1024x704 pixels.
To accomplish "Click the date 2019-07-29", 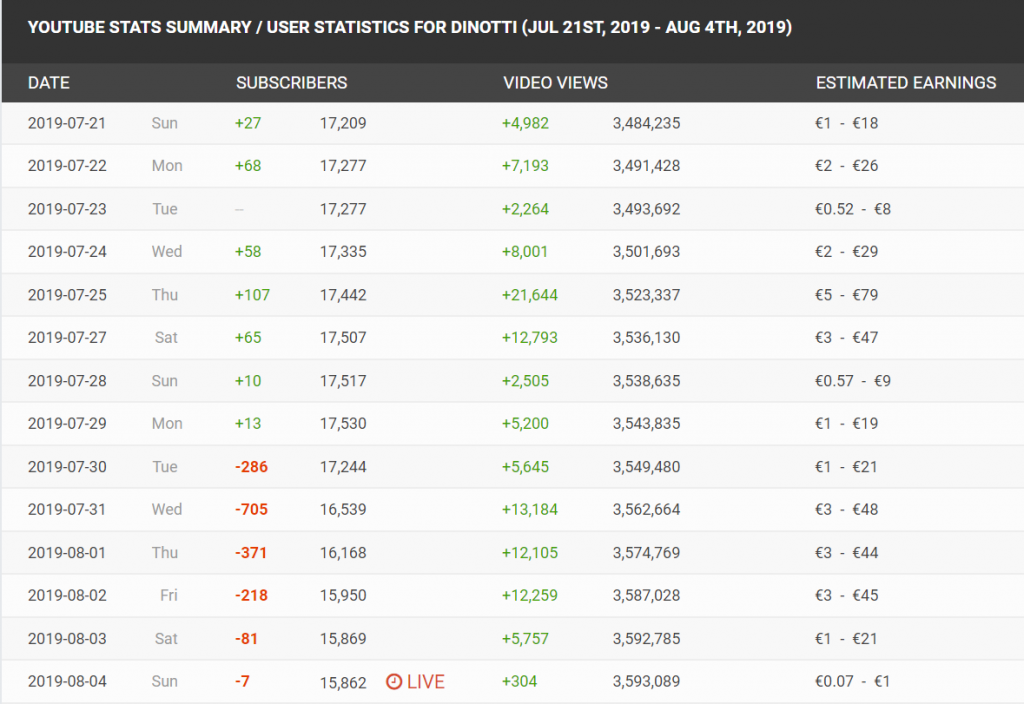I will [67, 423].
